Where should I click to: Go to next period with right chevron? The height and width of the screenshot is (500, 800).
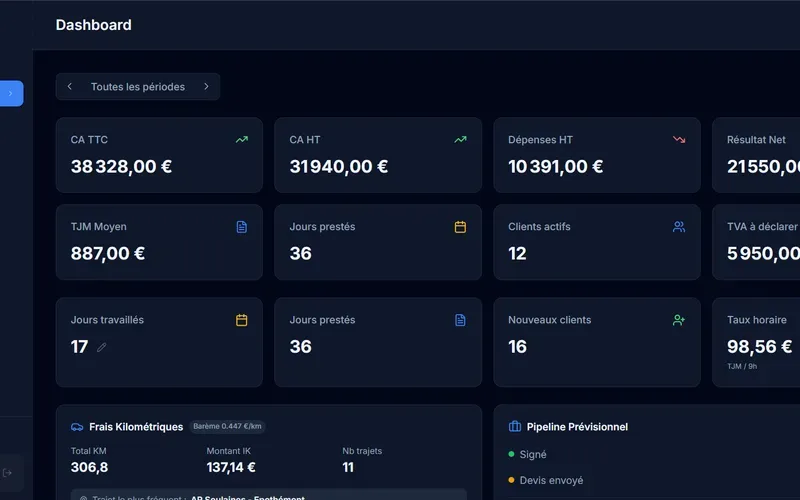(206, 87)
